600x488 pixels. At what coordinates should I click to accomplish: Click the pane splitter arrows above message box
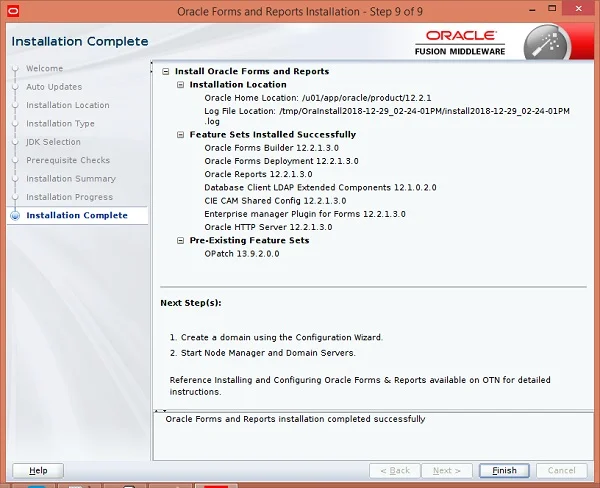click(160, 411)
